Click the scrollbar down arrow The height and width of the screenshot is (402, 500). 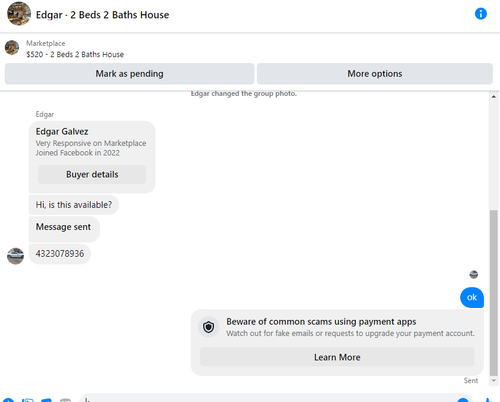pos(493,381)
